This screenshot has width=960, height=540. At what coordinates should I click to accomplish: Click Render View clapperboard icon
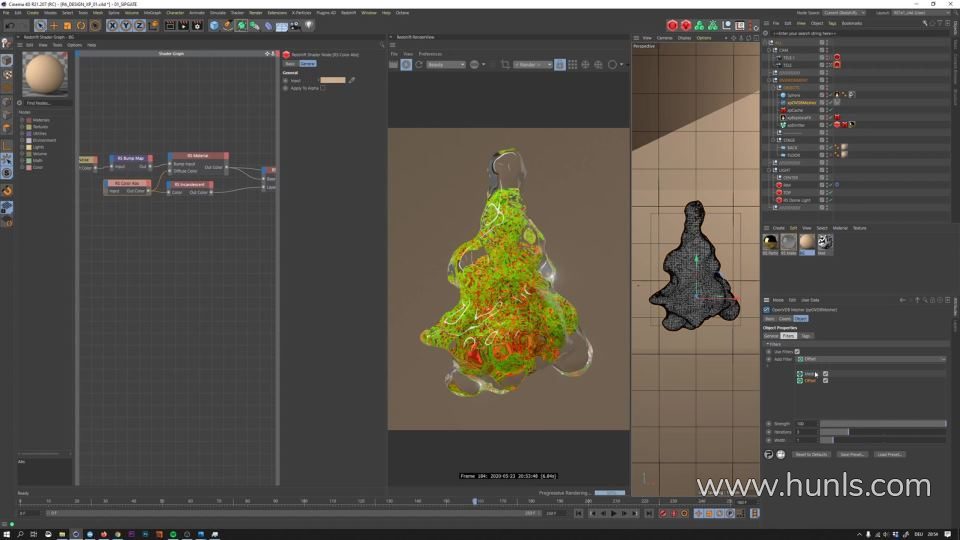coord(170,26)
